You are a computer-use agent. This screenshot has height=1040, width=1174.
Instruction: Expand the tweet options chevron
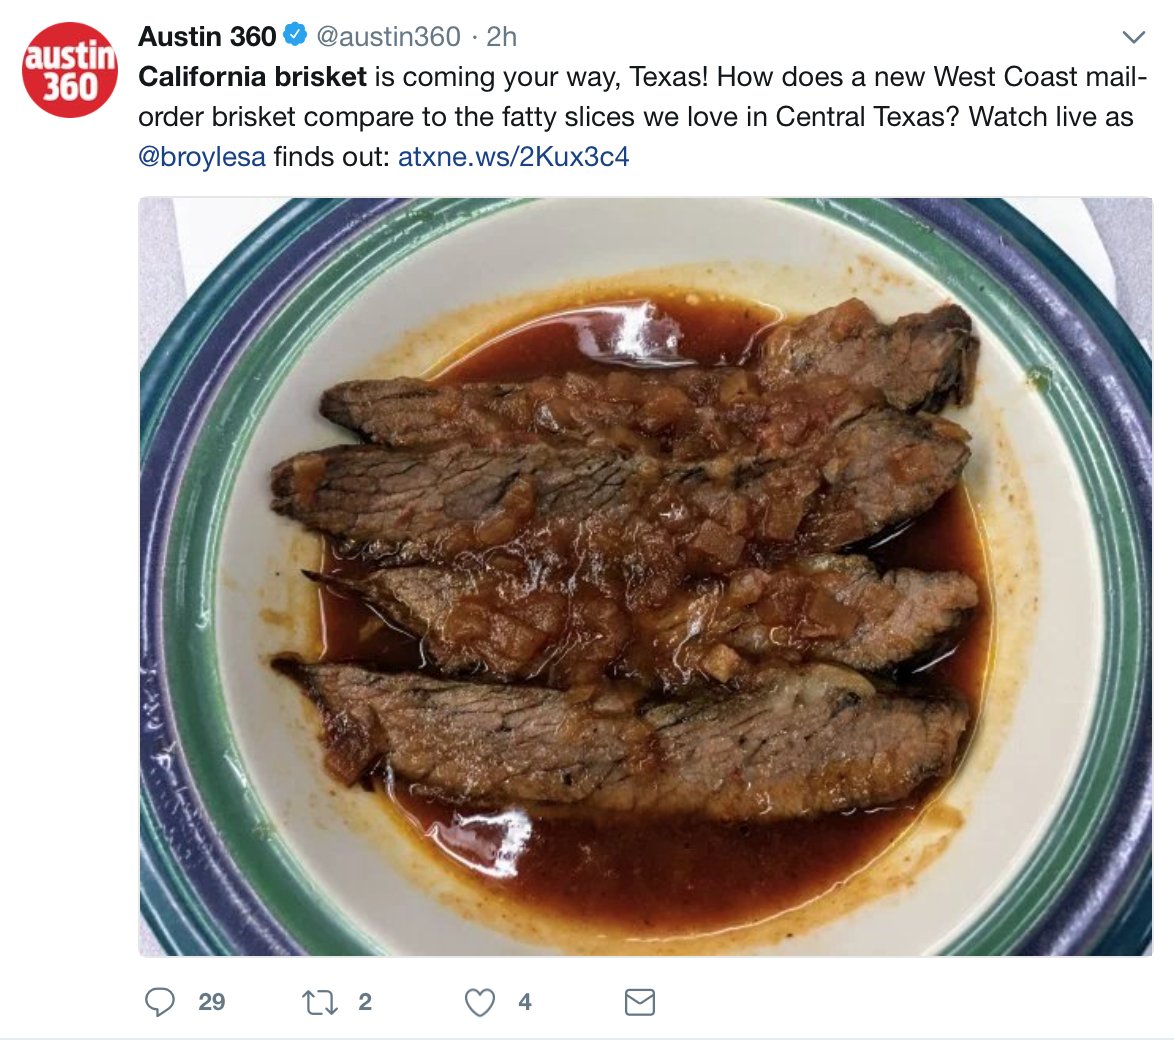pos(1133,38)
